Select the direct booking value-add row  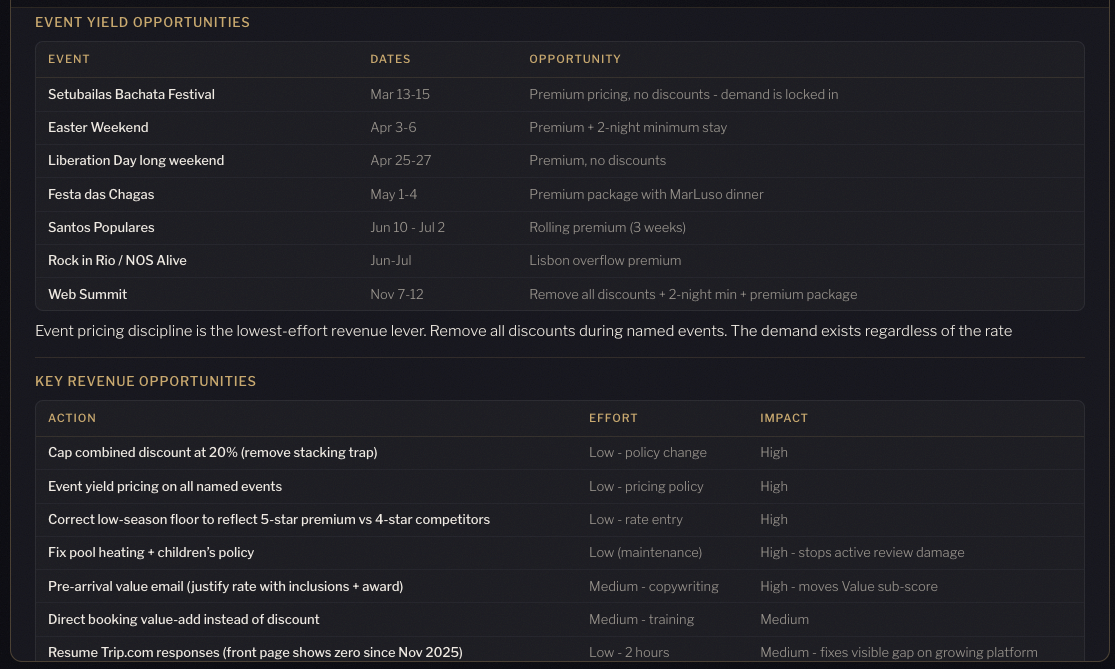pyautogui.click(x=184, y=619)
